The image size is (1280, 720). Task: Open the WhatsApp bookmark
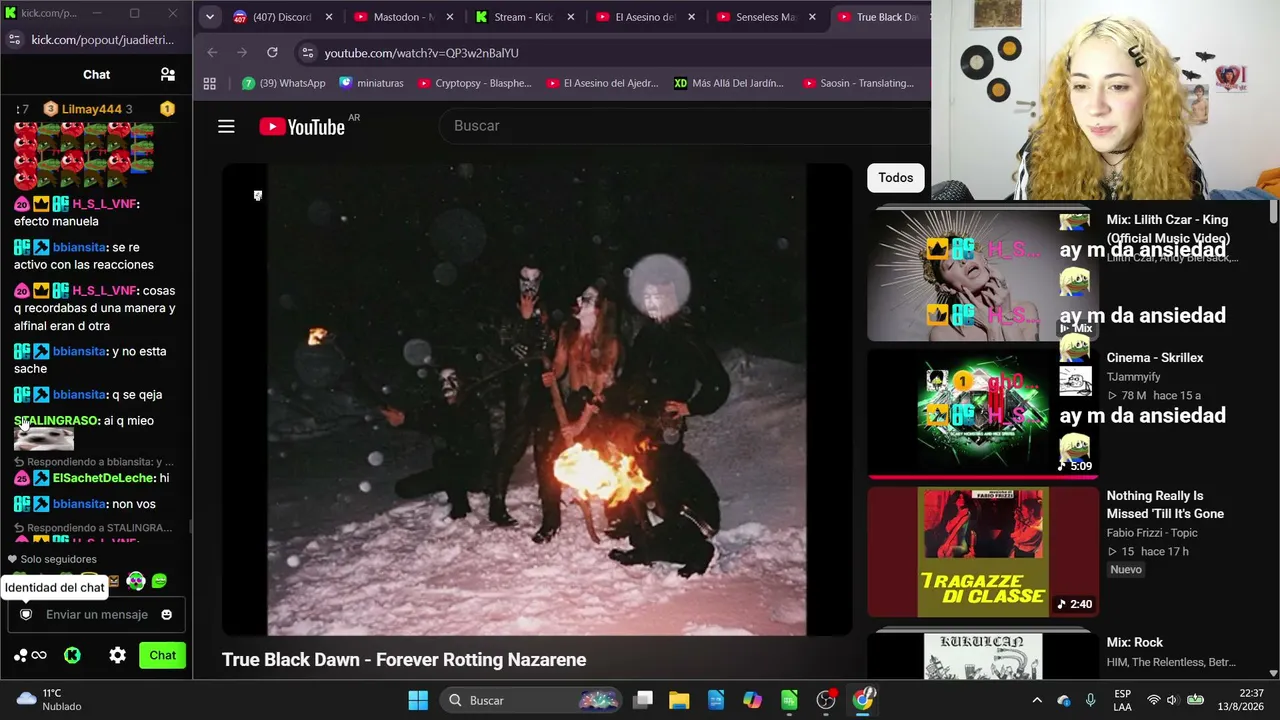tap(284, 83)
